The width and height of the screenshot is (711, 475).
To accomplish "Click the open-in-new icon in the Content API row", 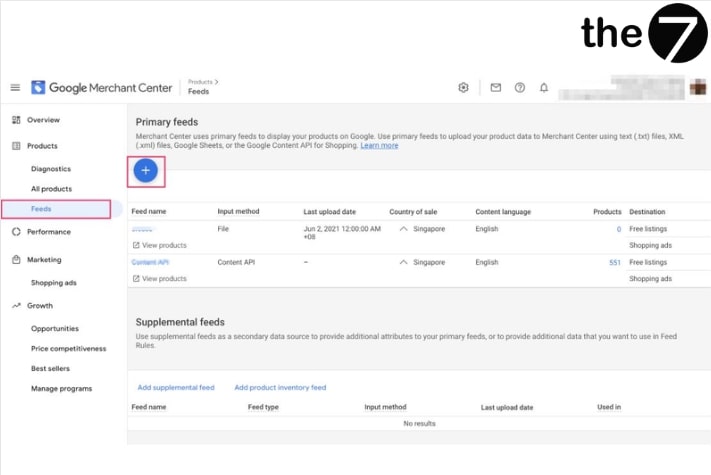I will [x=136, y=279].
